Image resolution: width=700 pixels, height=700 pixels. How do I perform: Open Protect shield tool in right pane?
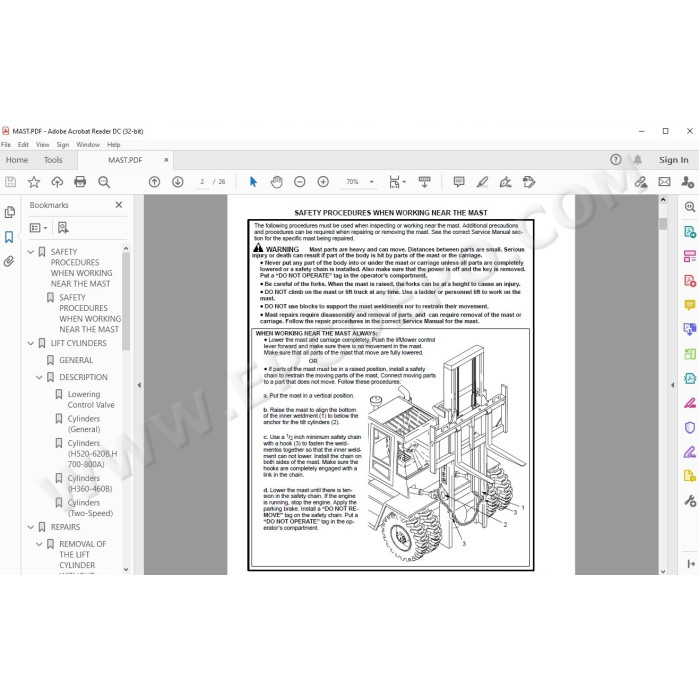(690, 428)
